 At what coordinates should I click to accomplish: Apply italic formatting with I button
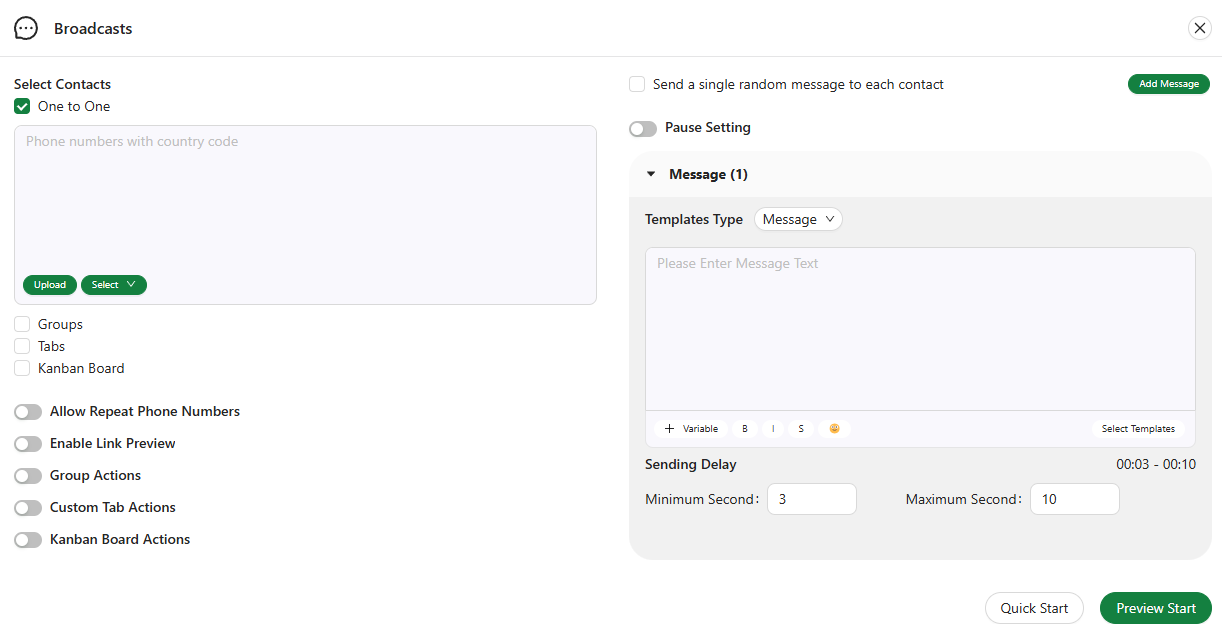point(772,429)
